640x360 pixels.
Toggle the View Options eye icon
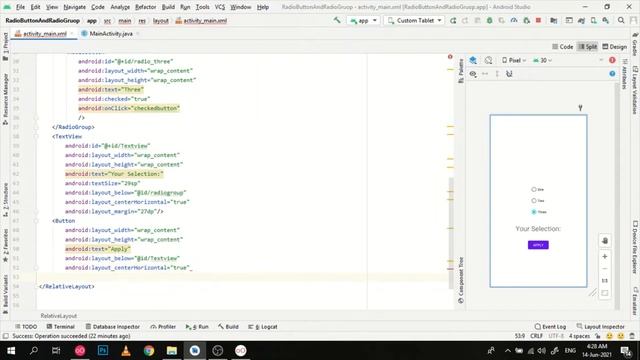[473, 74]
